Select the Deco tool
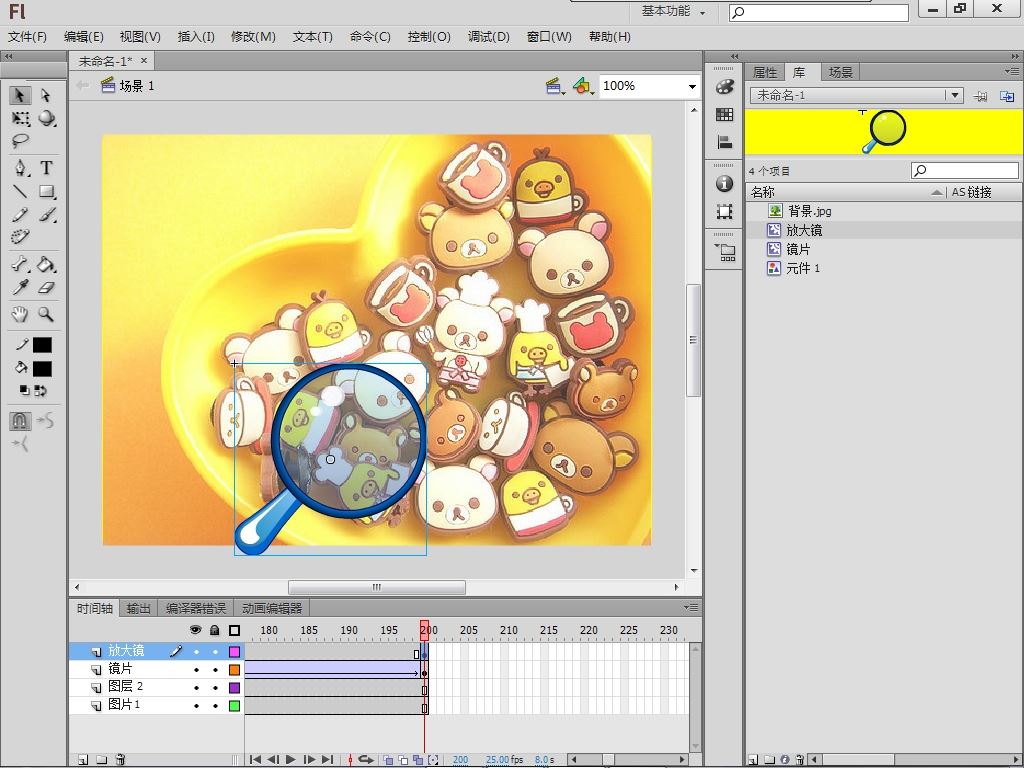Screen dimensions: 1024x768 (20, 236)
